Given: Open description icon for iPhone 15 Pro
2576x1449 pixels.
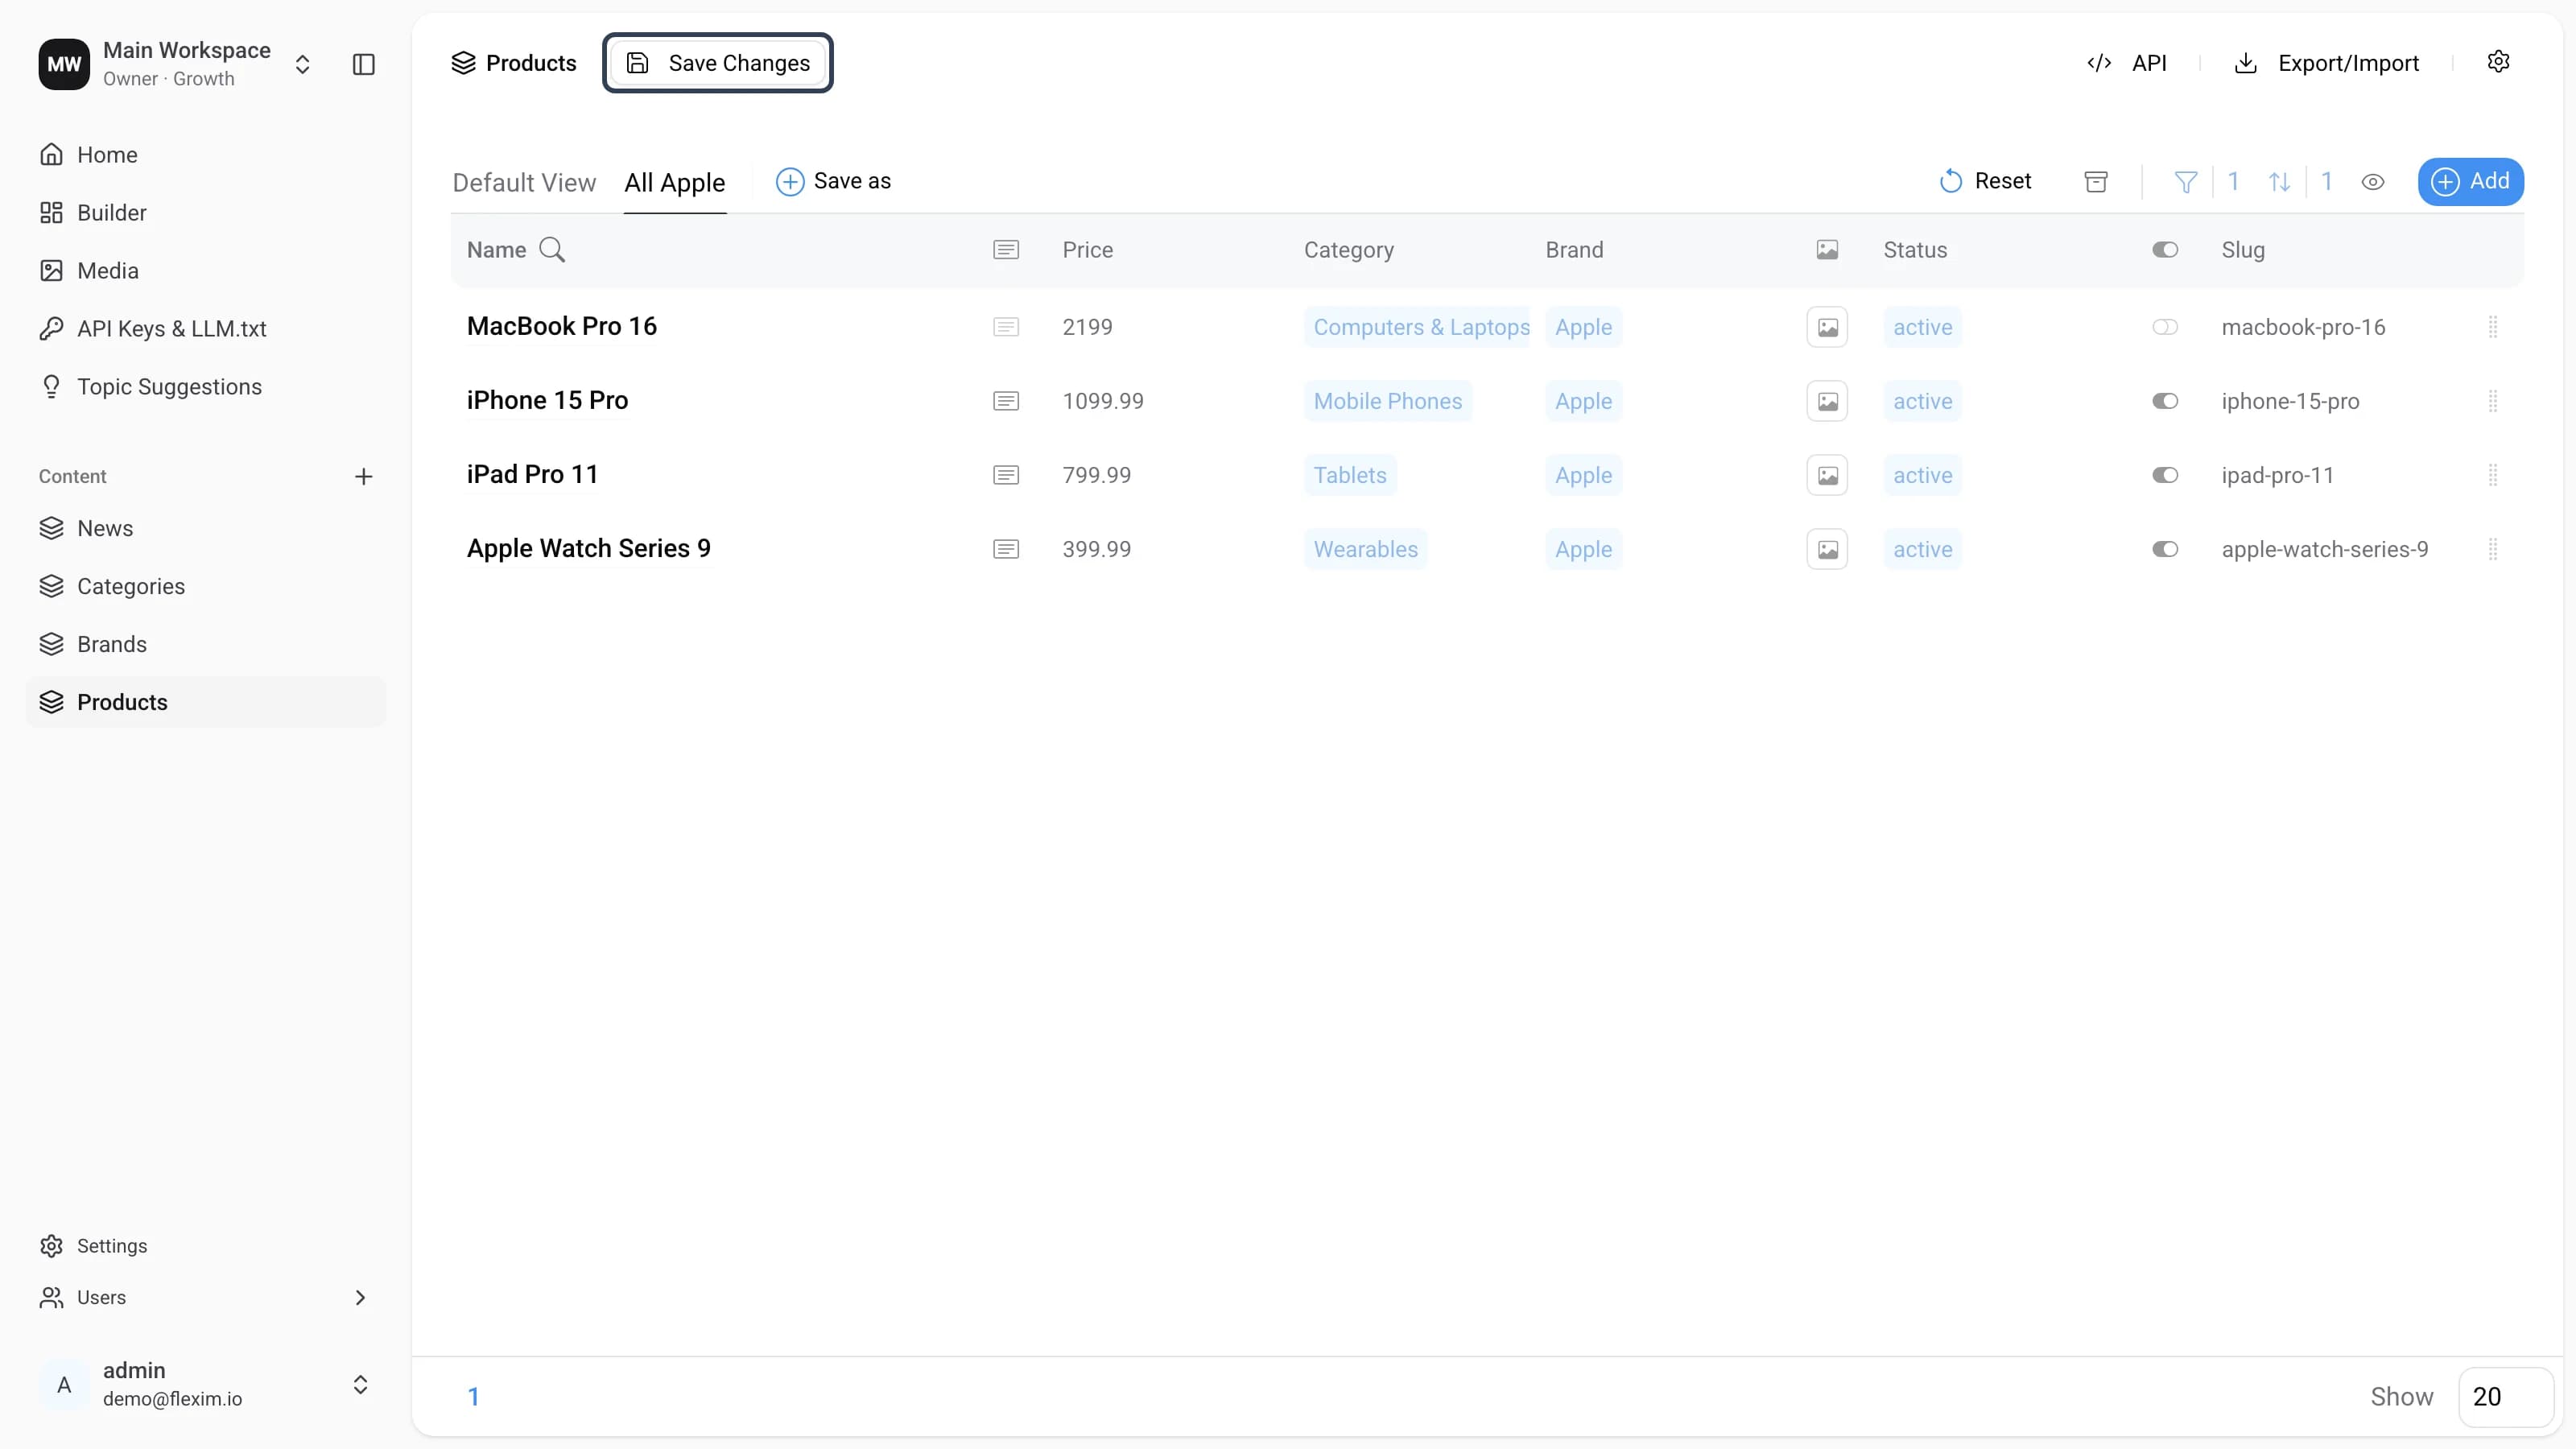Looking at the screenshot, I should pos(1006,401).
